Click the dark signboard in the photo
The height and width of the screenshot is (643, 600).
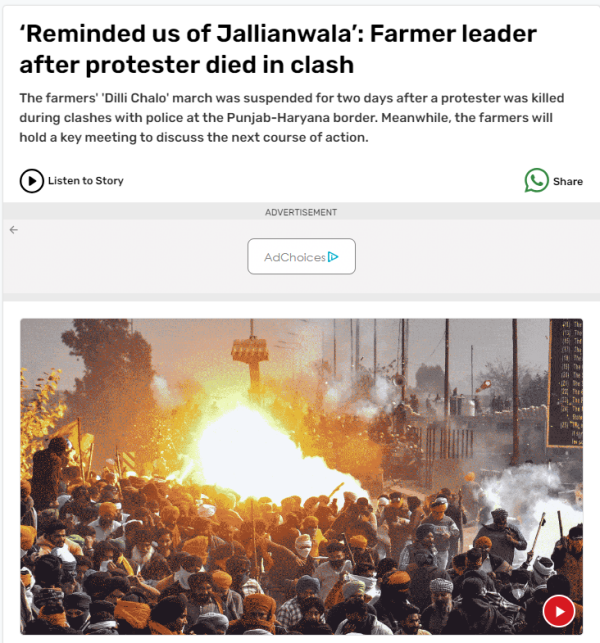tap(566, 383)
